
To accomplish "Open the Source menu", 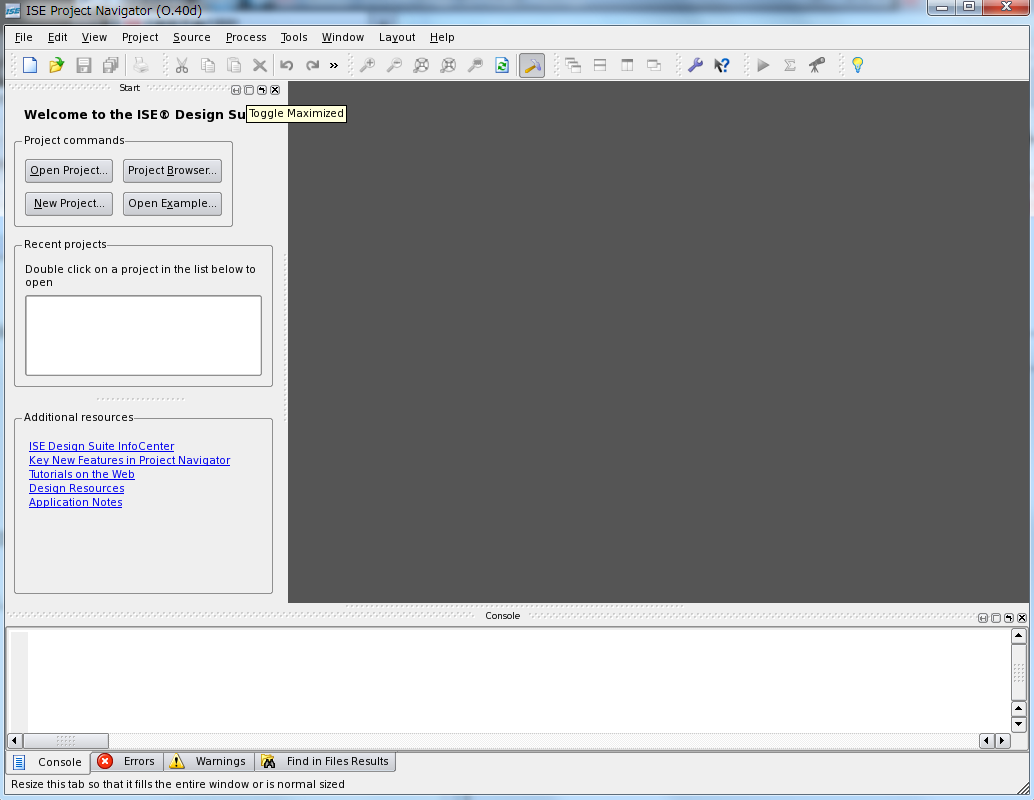I will point(192,38).
